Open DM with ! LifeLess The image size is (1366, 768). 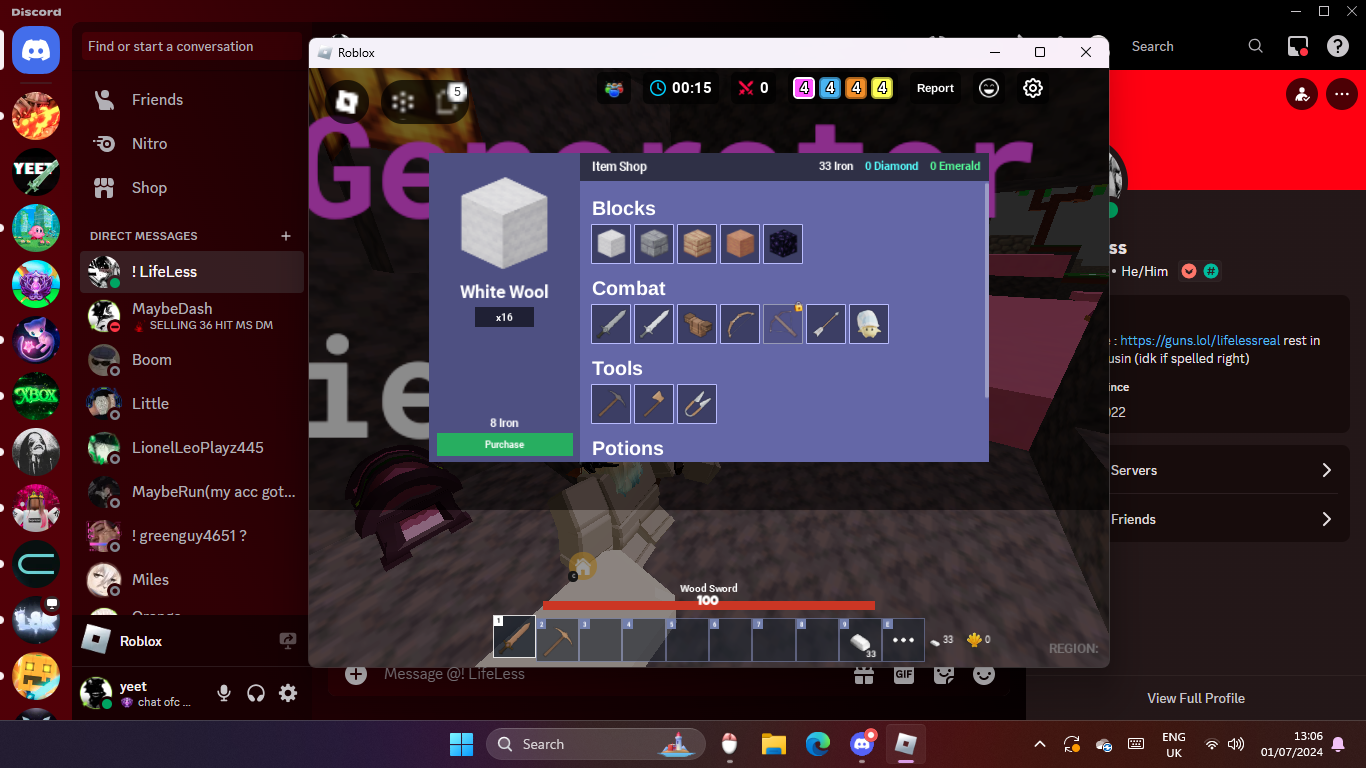pos(192,272)
